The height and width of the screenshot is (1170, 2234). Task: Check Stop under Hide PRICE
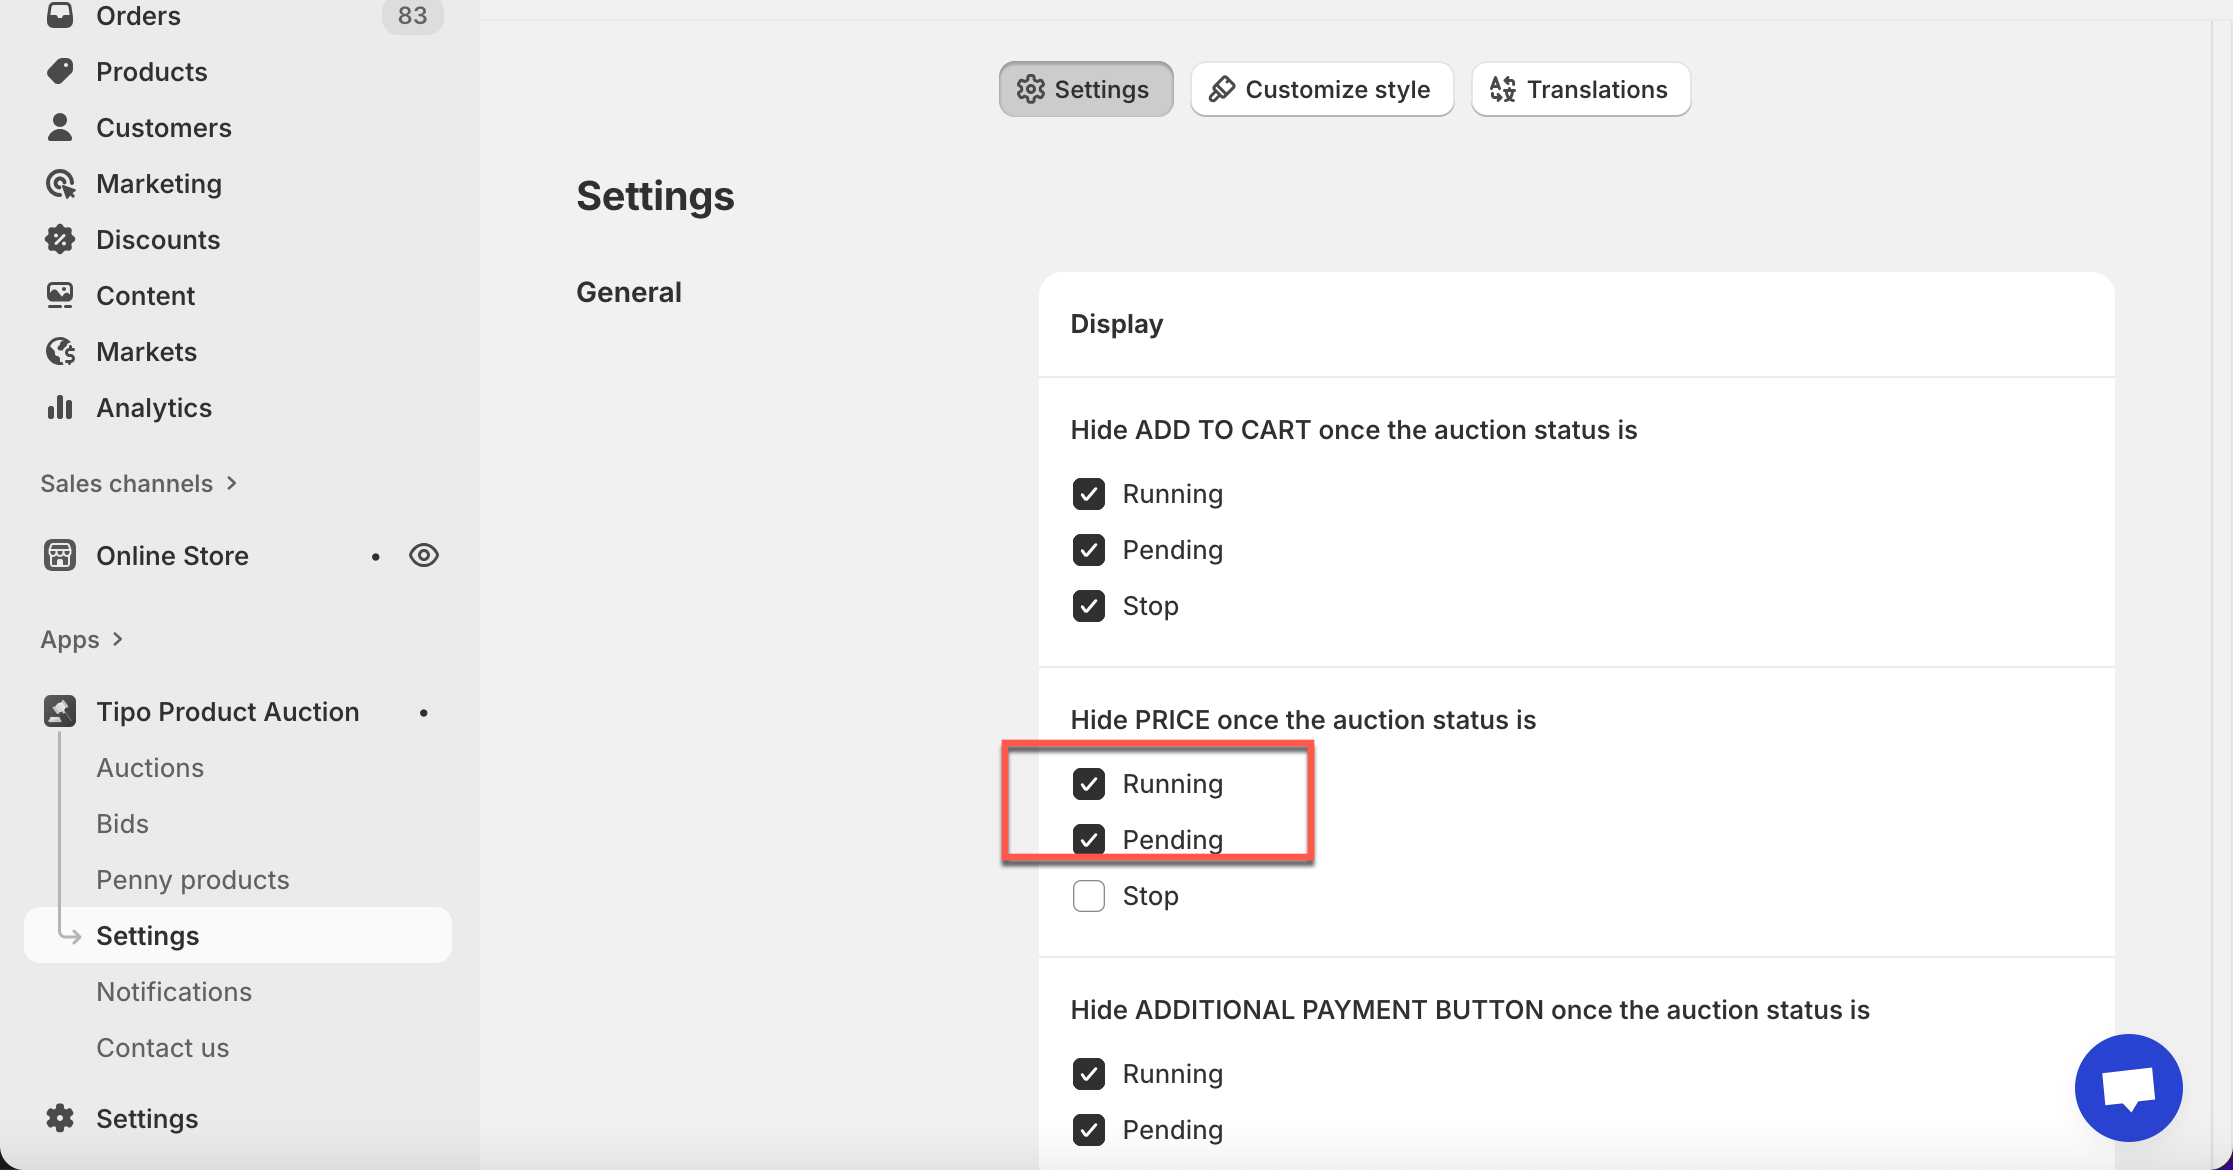click(1088, 896)
